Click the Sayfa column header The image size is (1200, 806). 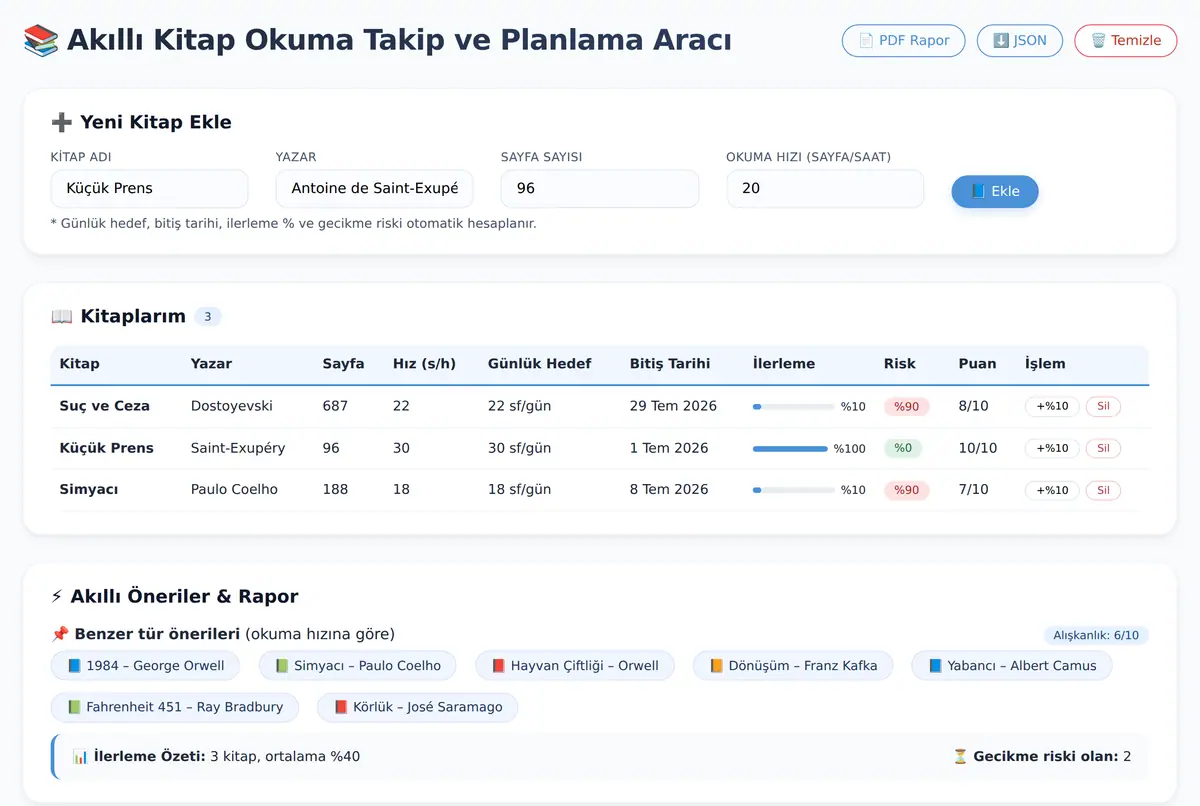coord(343,364)
